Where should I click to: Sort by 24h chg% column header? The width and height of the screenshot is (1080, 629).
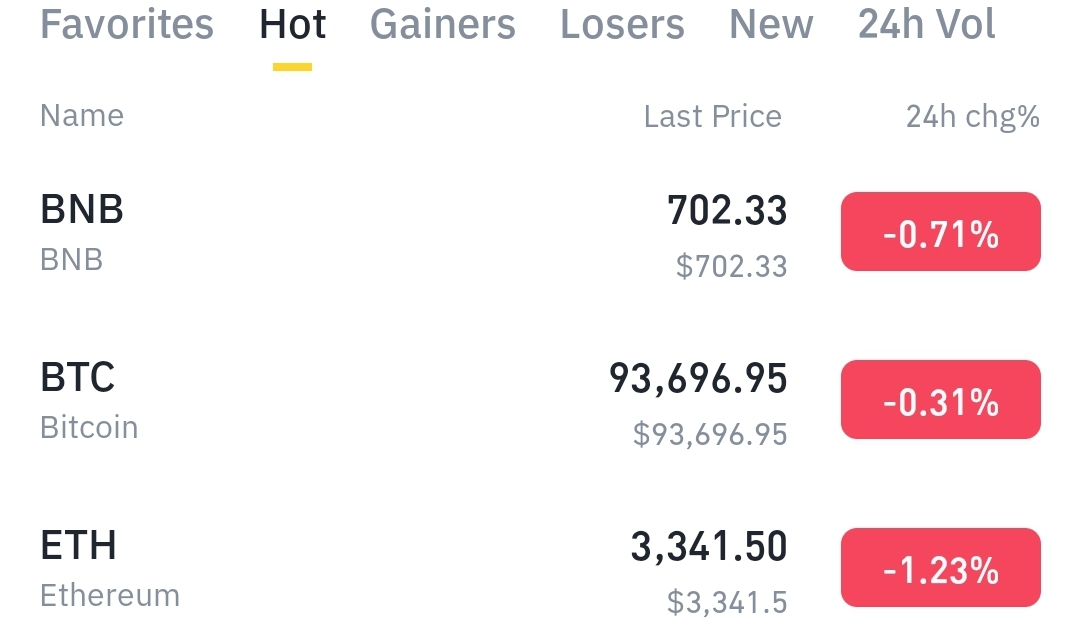coord(973,117)
